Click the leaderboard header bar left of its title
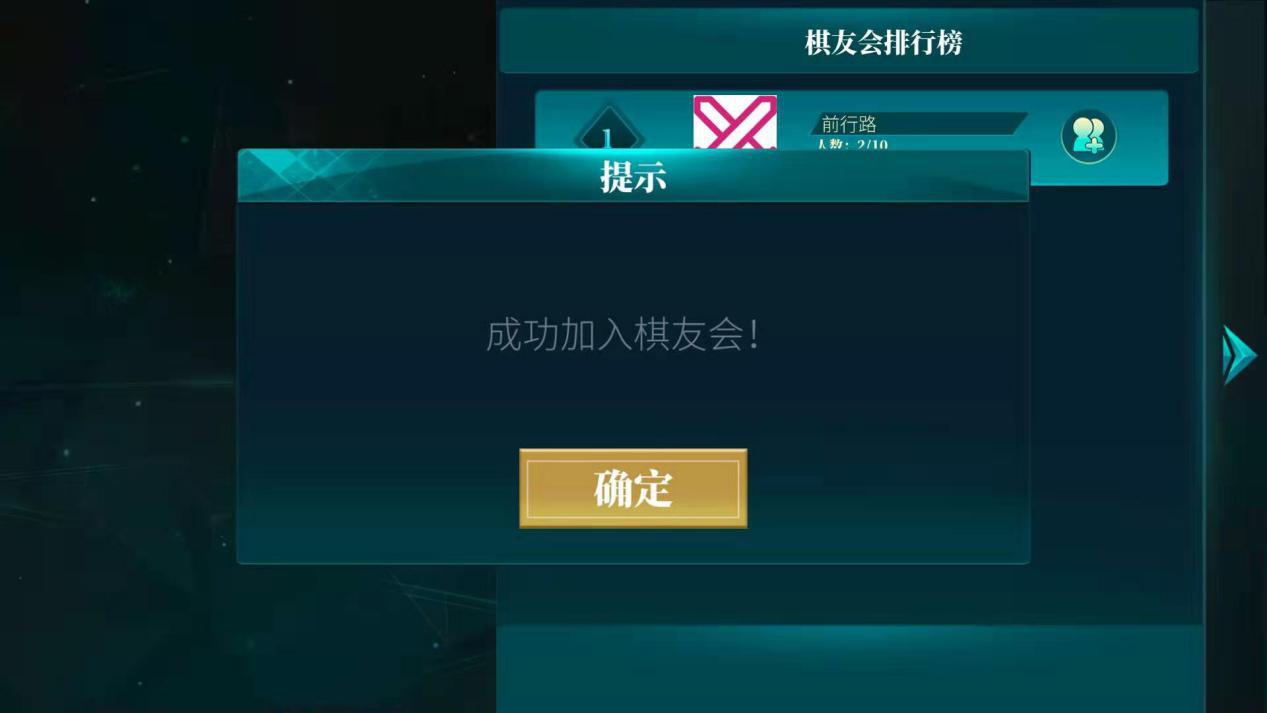This screenshot has height=713, width=1267. [x=650, y=41]
